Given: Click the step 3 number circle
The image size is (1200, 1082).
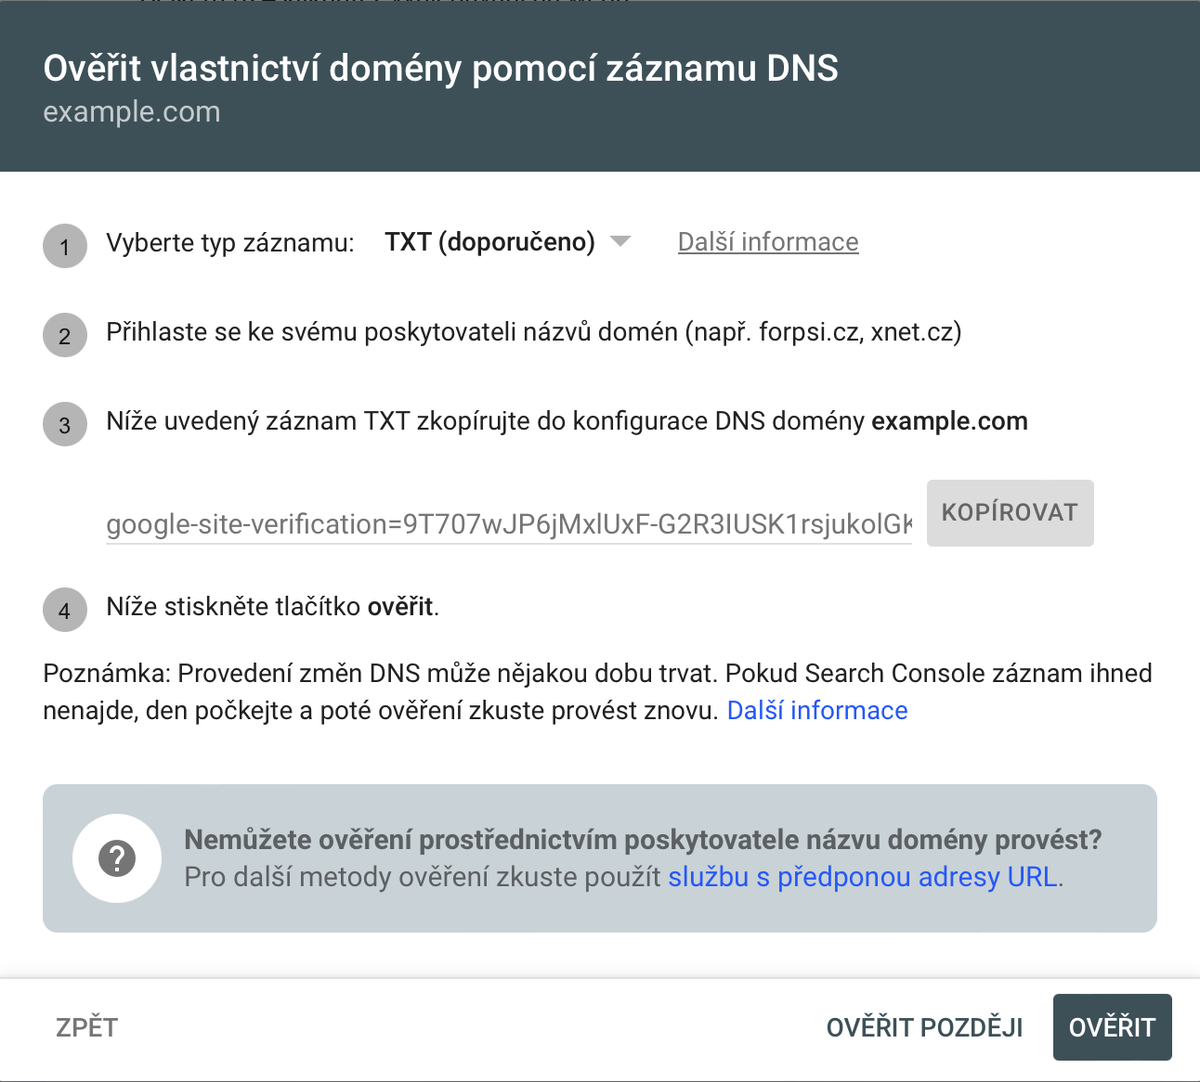Looking at the screenshot, I should point(65,424).
